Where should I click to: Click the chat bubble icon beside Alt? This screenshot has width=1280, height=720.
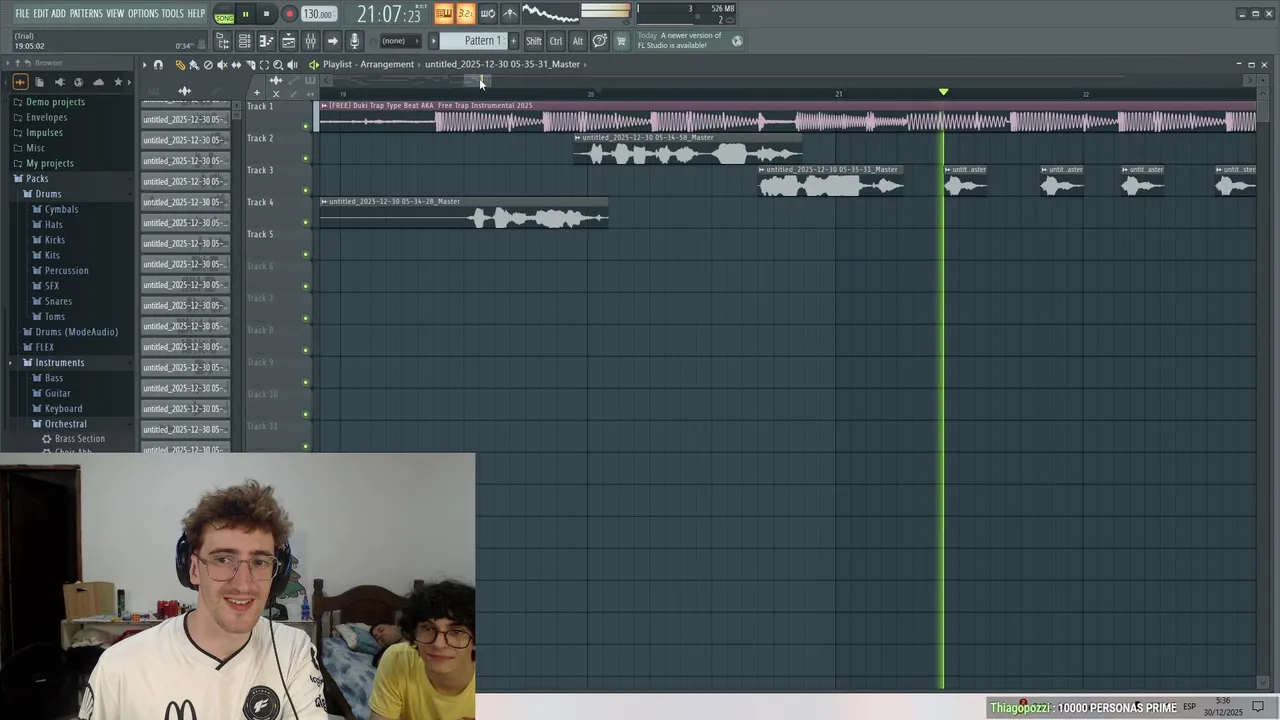pos(599,41)
